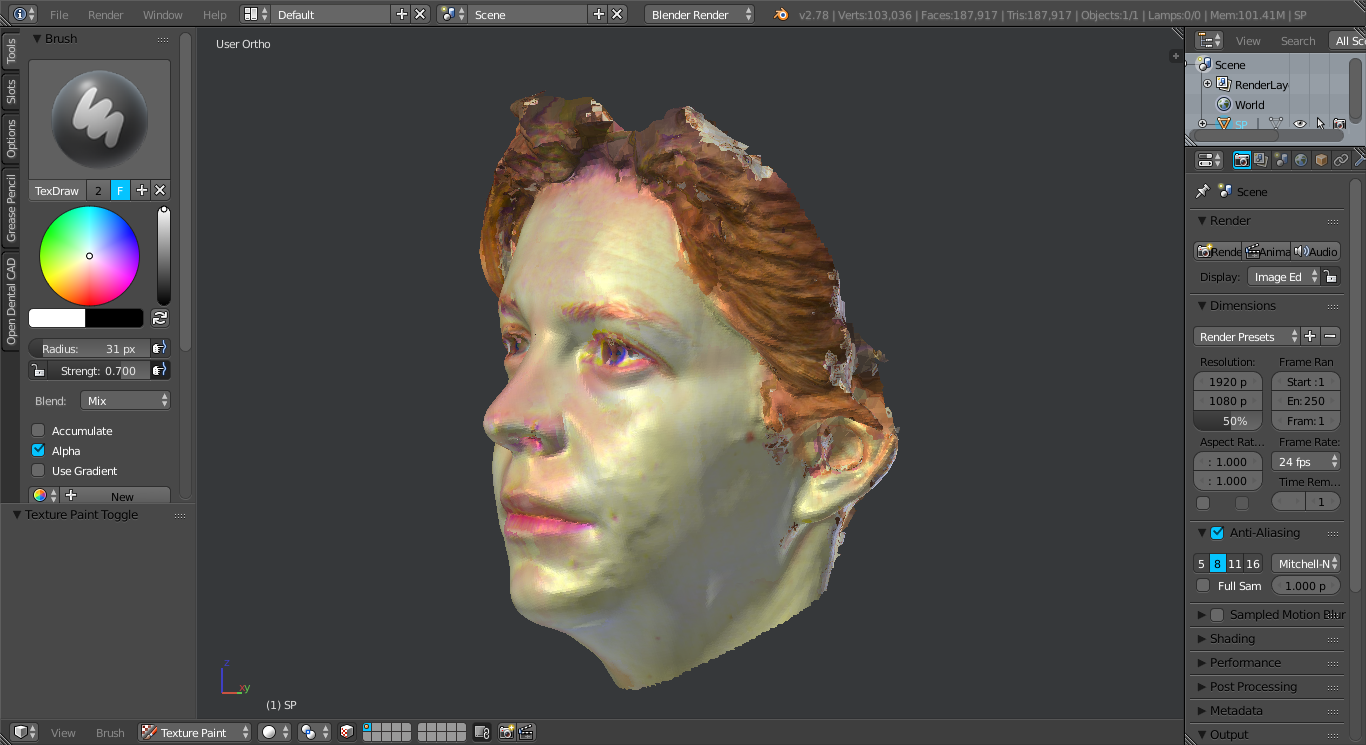Open the File menu
The height and width of the screenshot is (745, 1366).
click(x=59, y=14)
